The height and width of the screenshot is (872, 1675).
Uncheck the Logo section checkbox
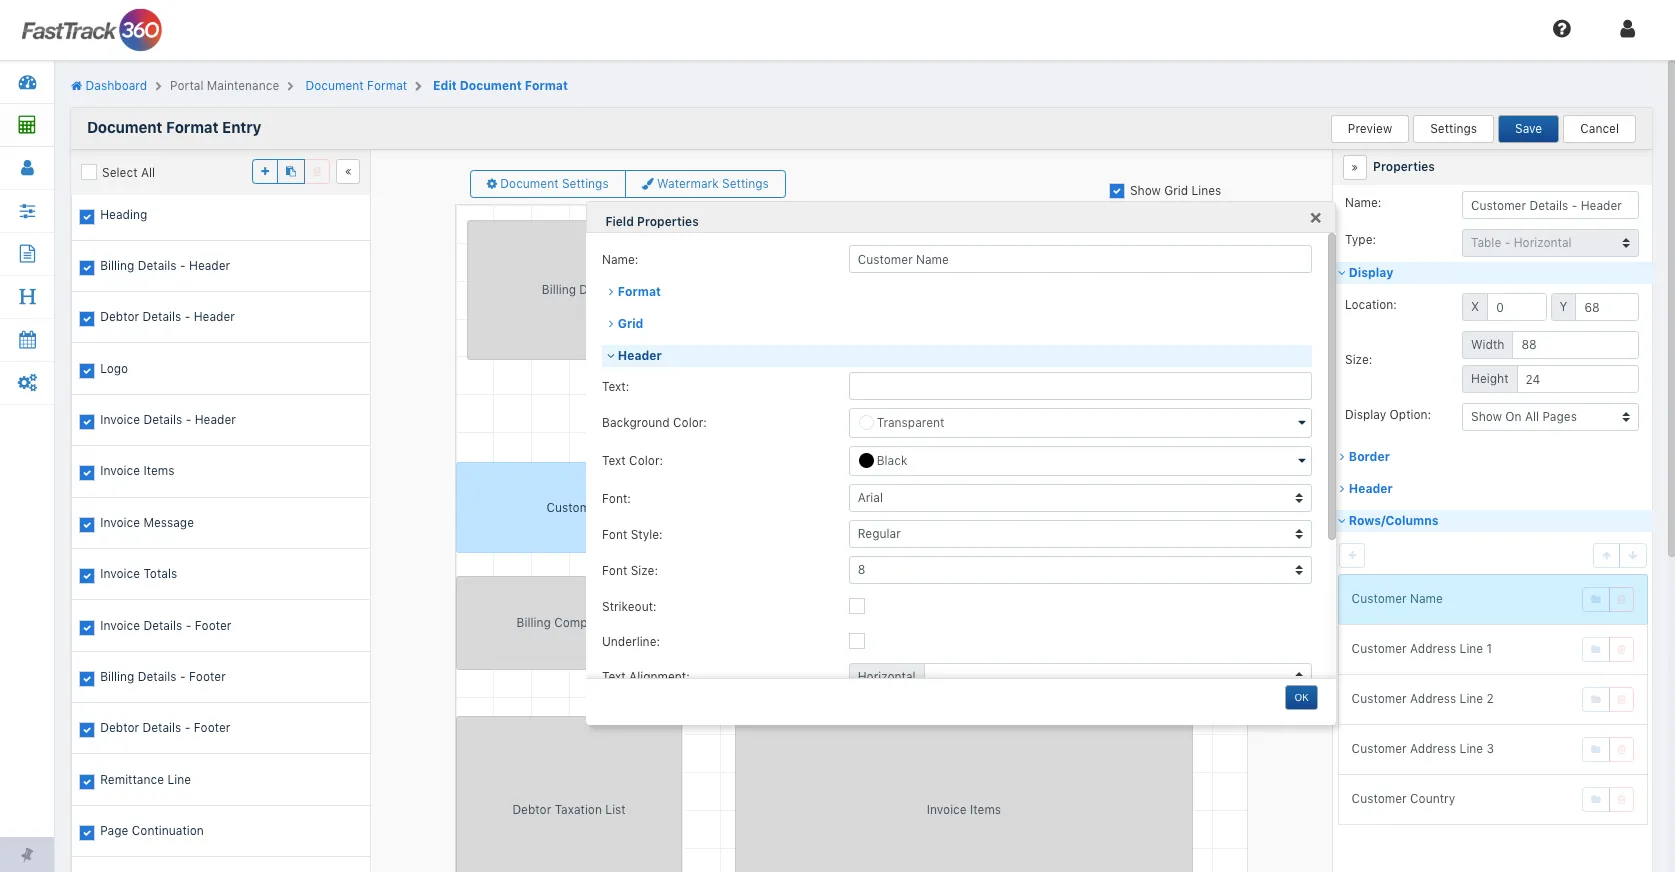tap(87, 370)
